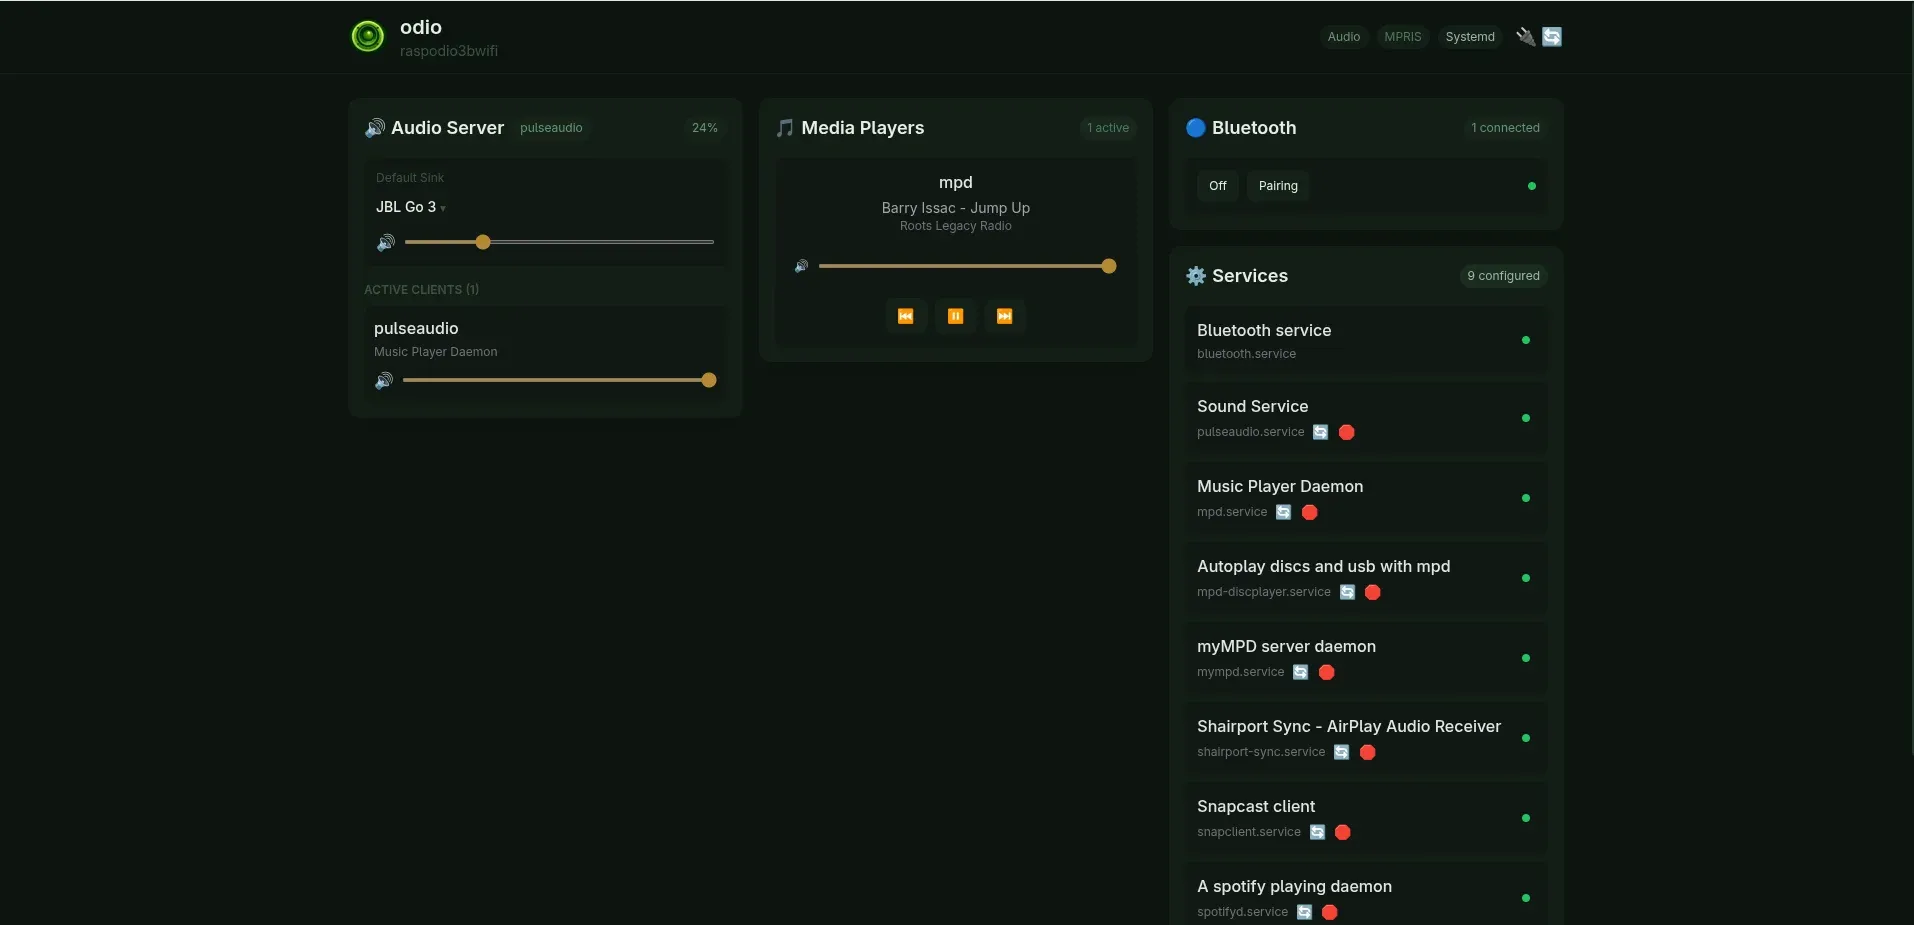Screen dimensions: 1914x925
Task: Adjust the JBL Go 3 sink volume slider
Action: pyautogui.click(x=559, y=242)
